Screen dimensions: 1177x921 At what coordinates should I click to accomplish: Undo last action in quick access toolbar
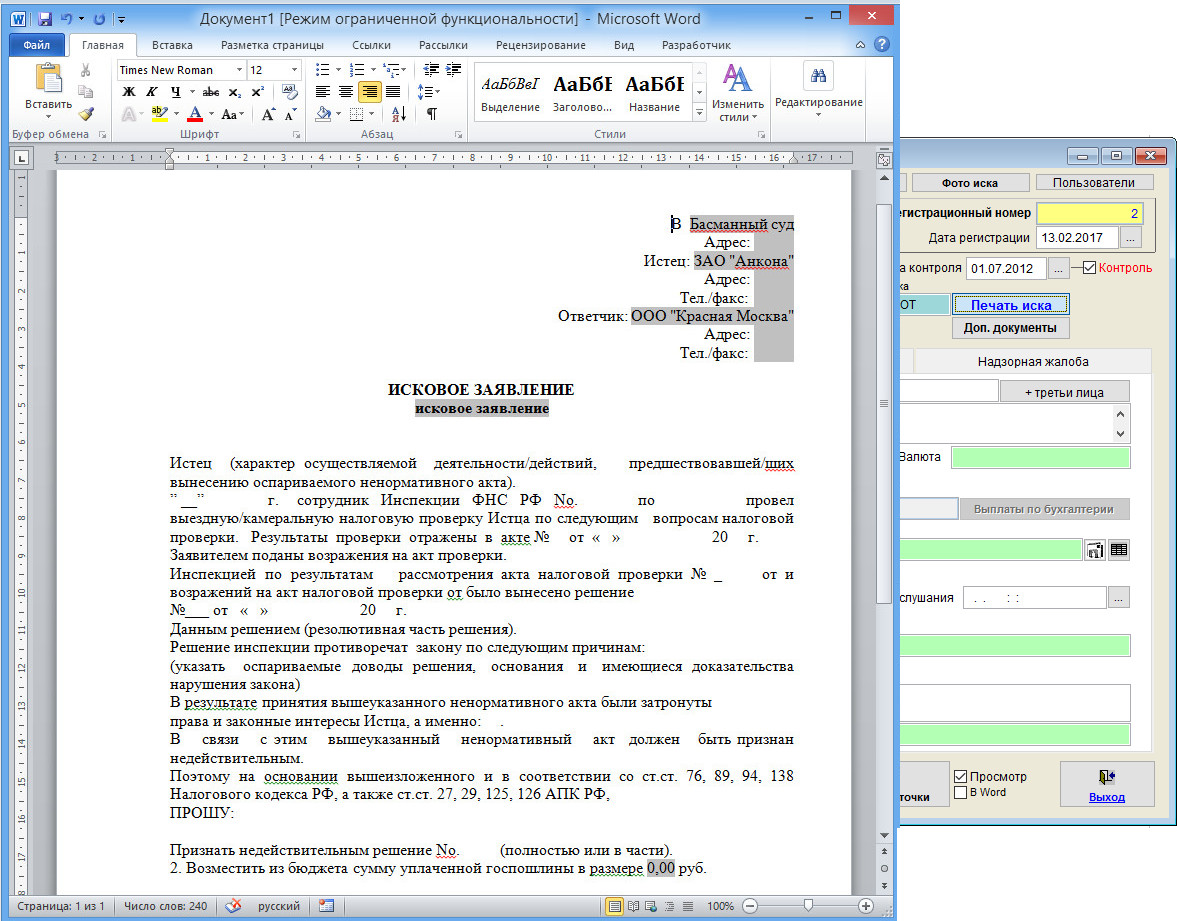point(67,19)
